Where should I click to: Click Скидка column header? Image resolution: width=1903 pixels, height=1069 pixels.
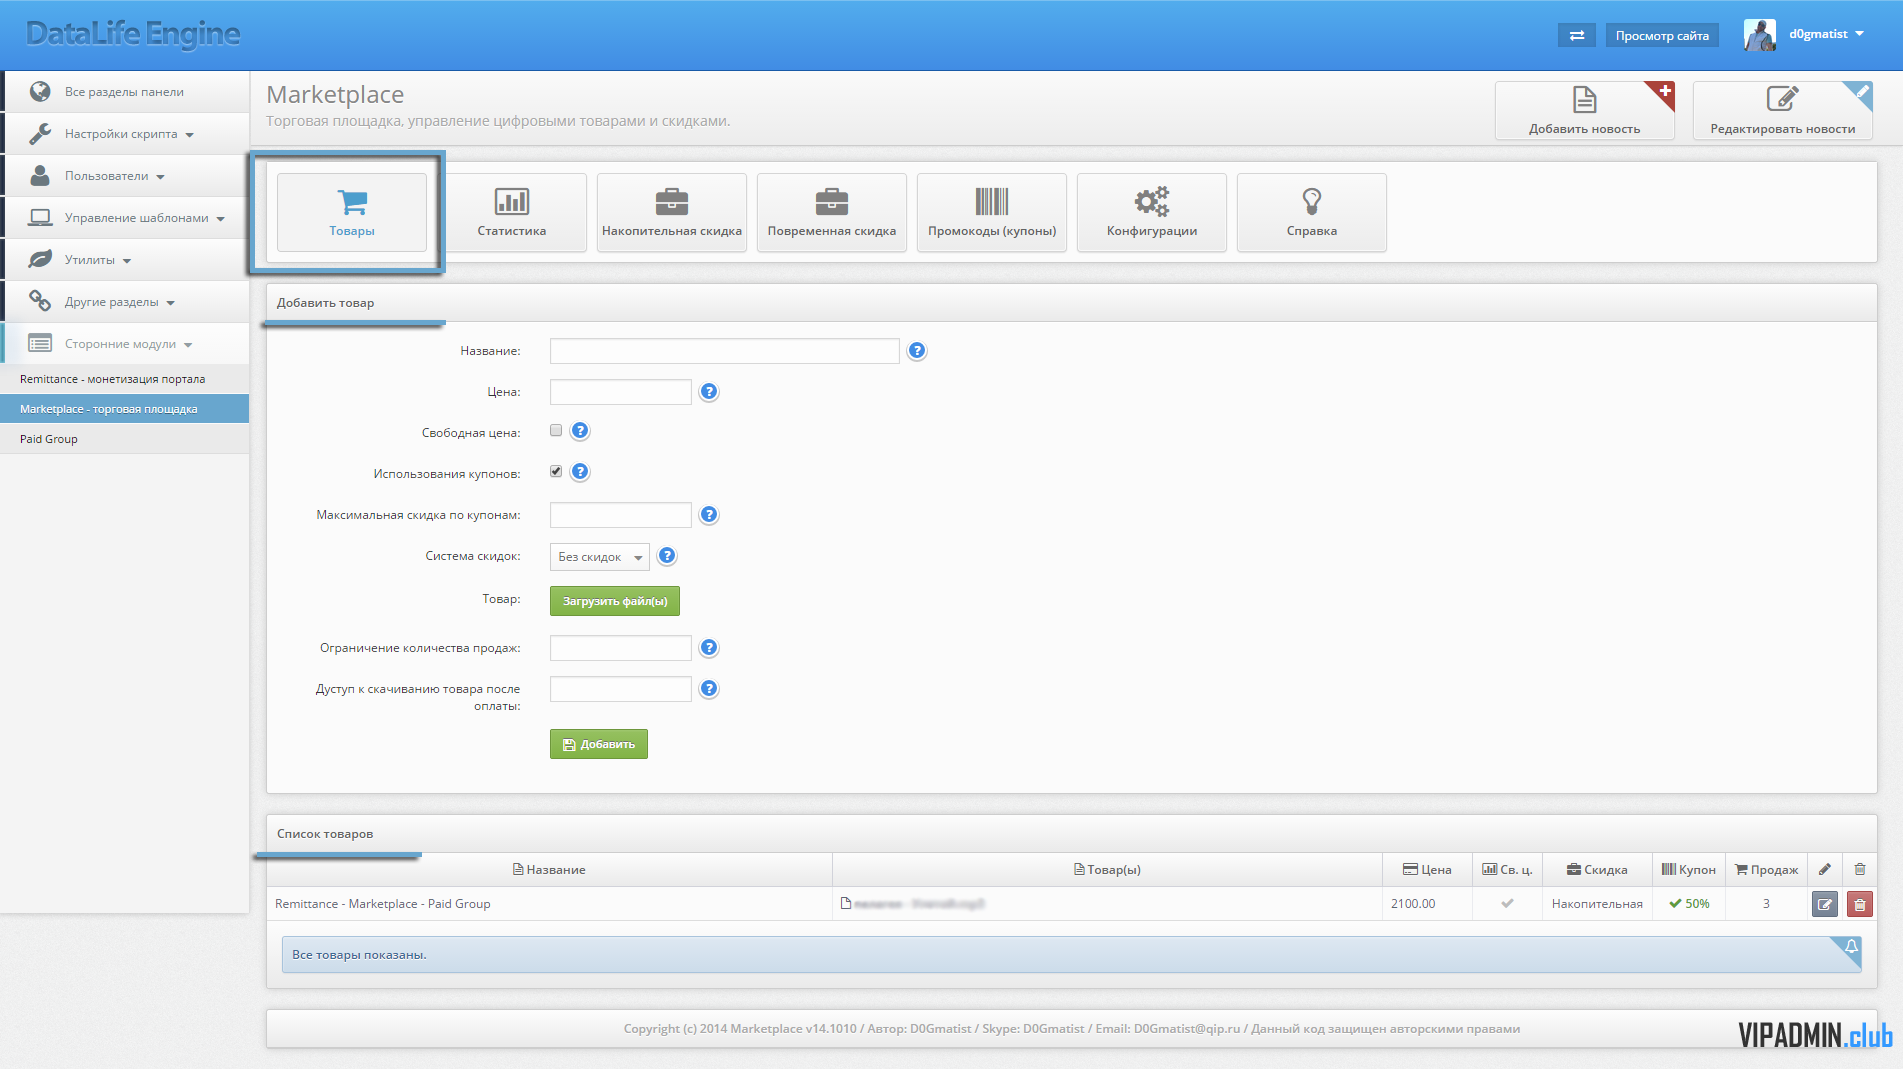click(x=1597, y=870)
